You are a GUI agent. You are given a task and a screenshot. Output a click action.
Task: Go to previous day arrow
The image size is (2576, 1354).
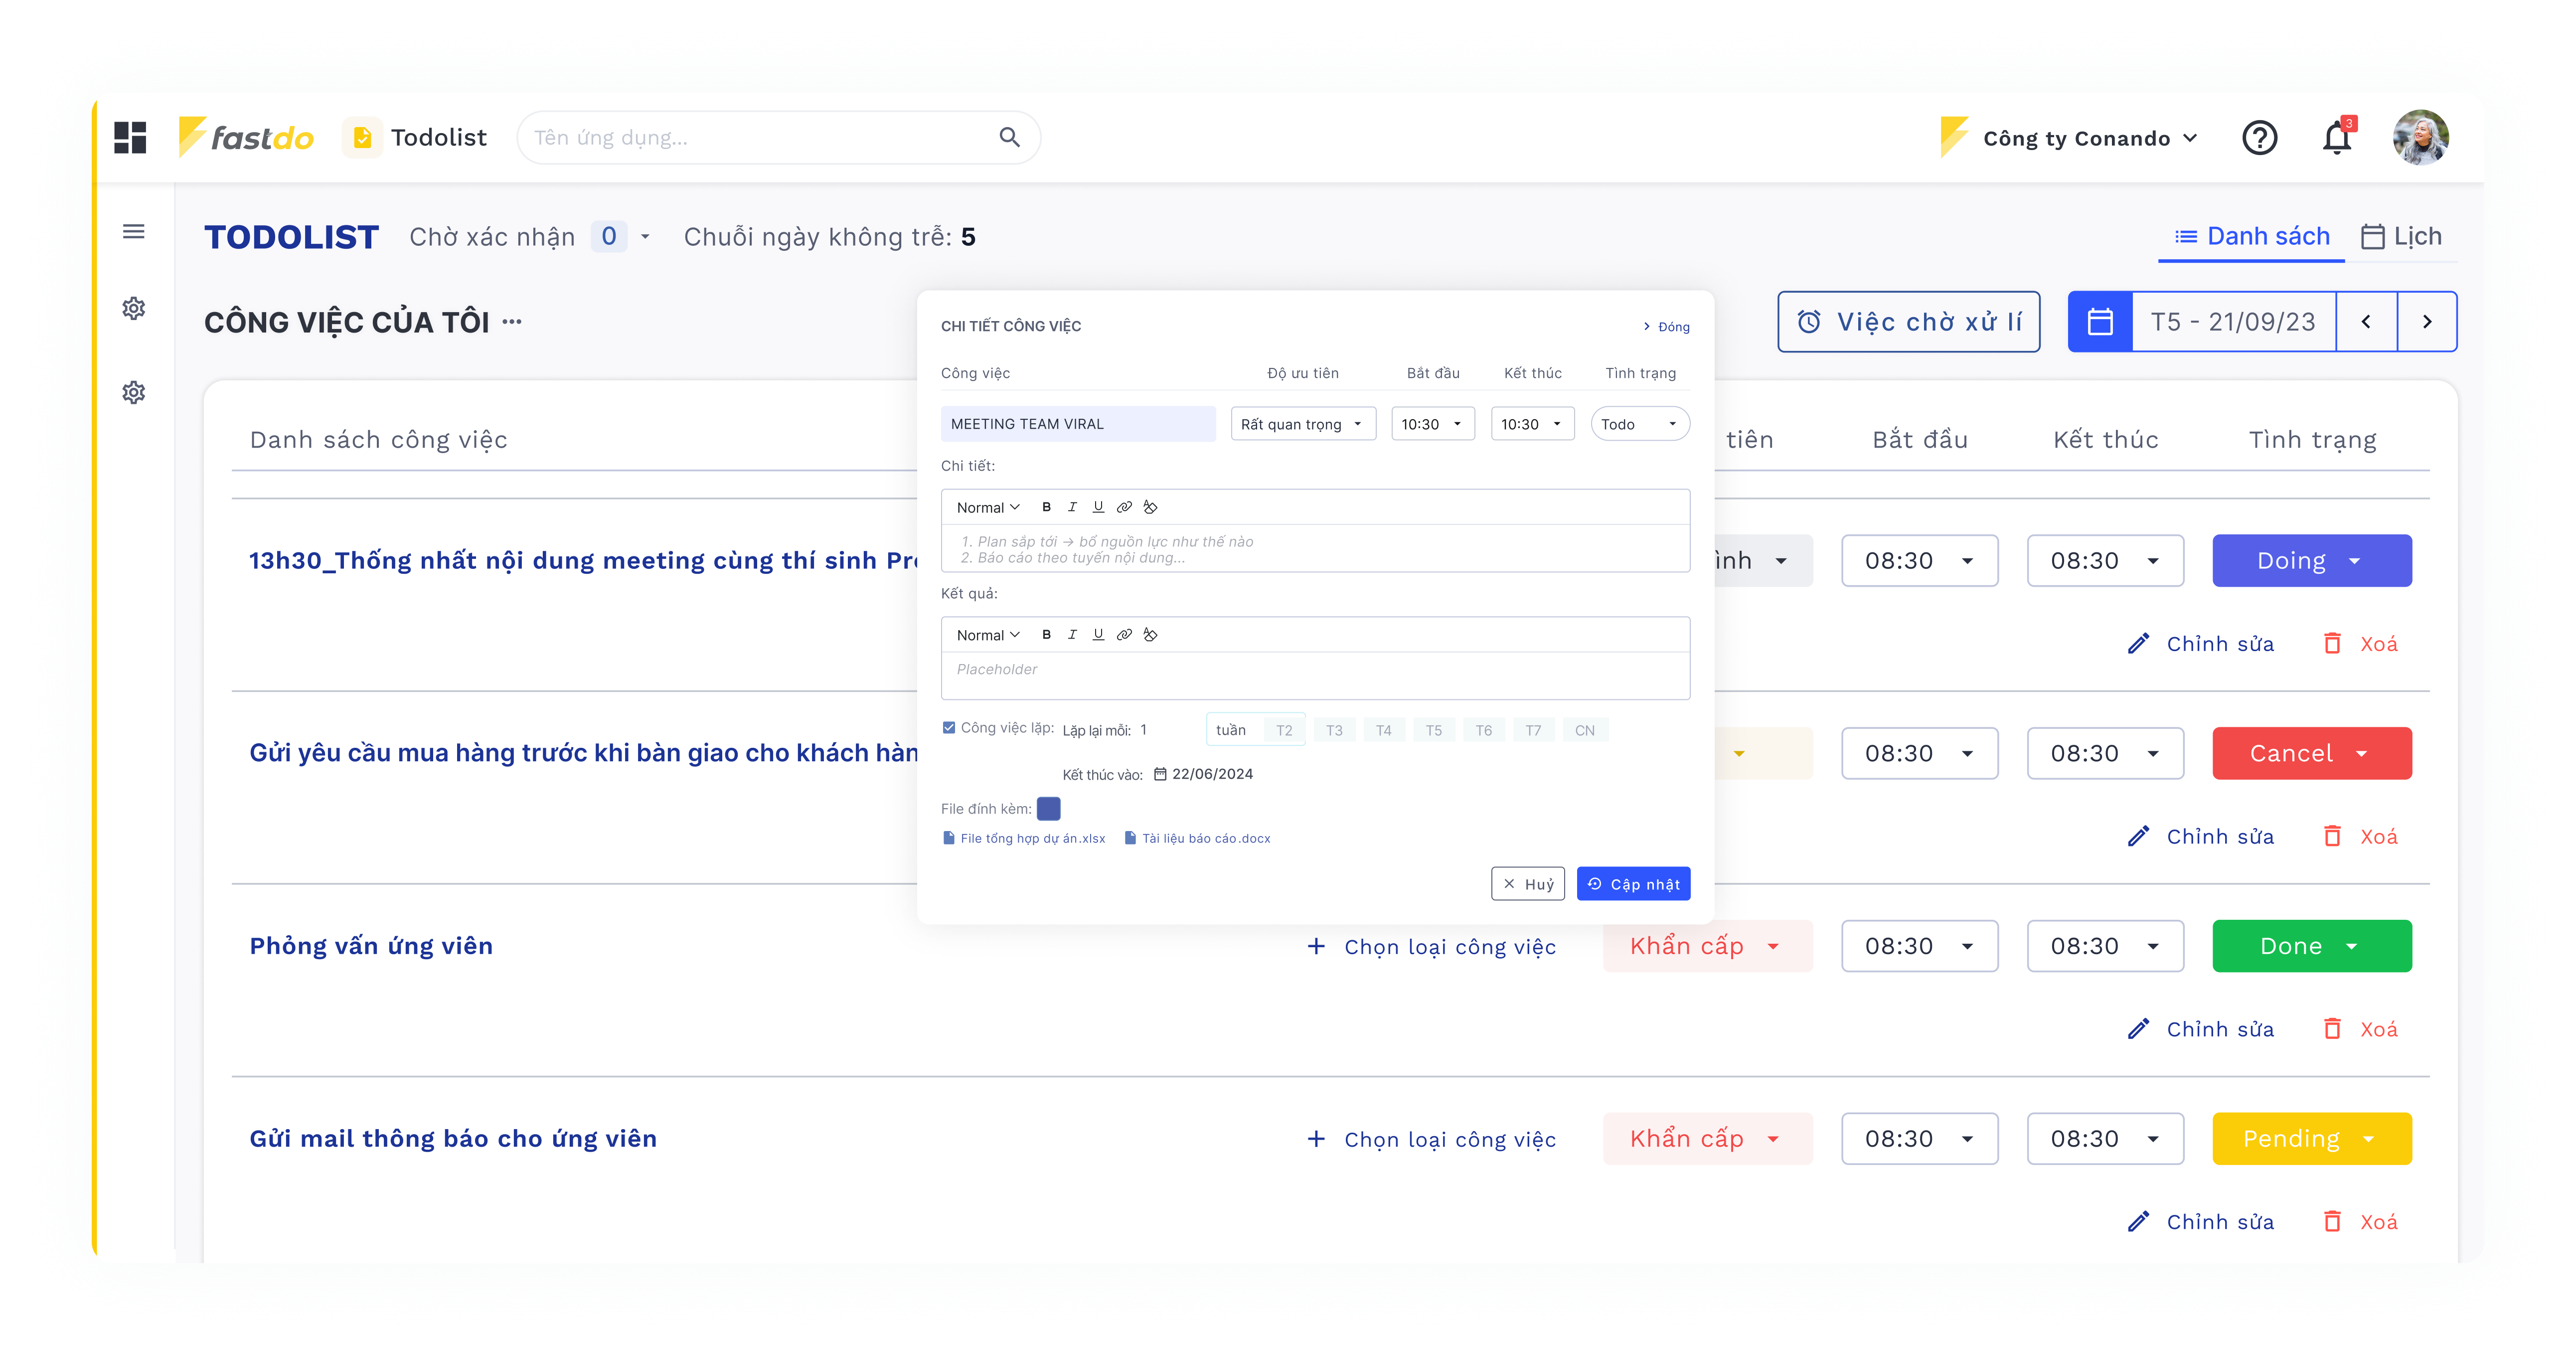2366,322
